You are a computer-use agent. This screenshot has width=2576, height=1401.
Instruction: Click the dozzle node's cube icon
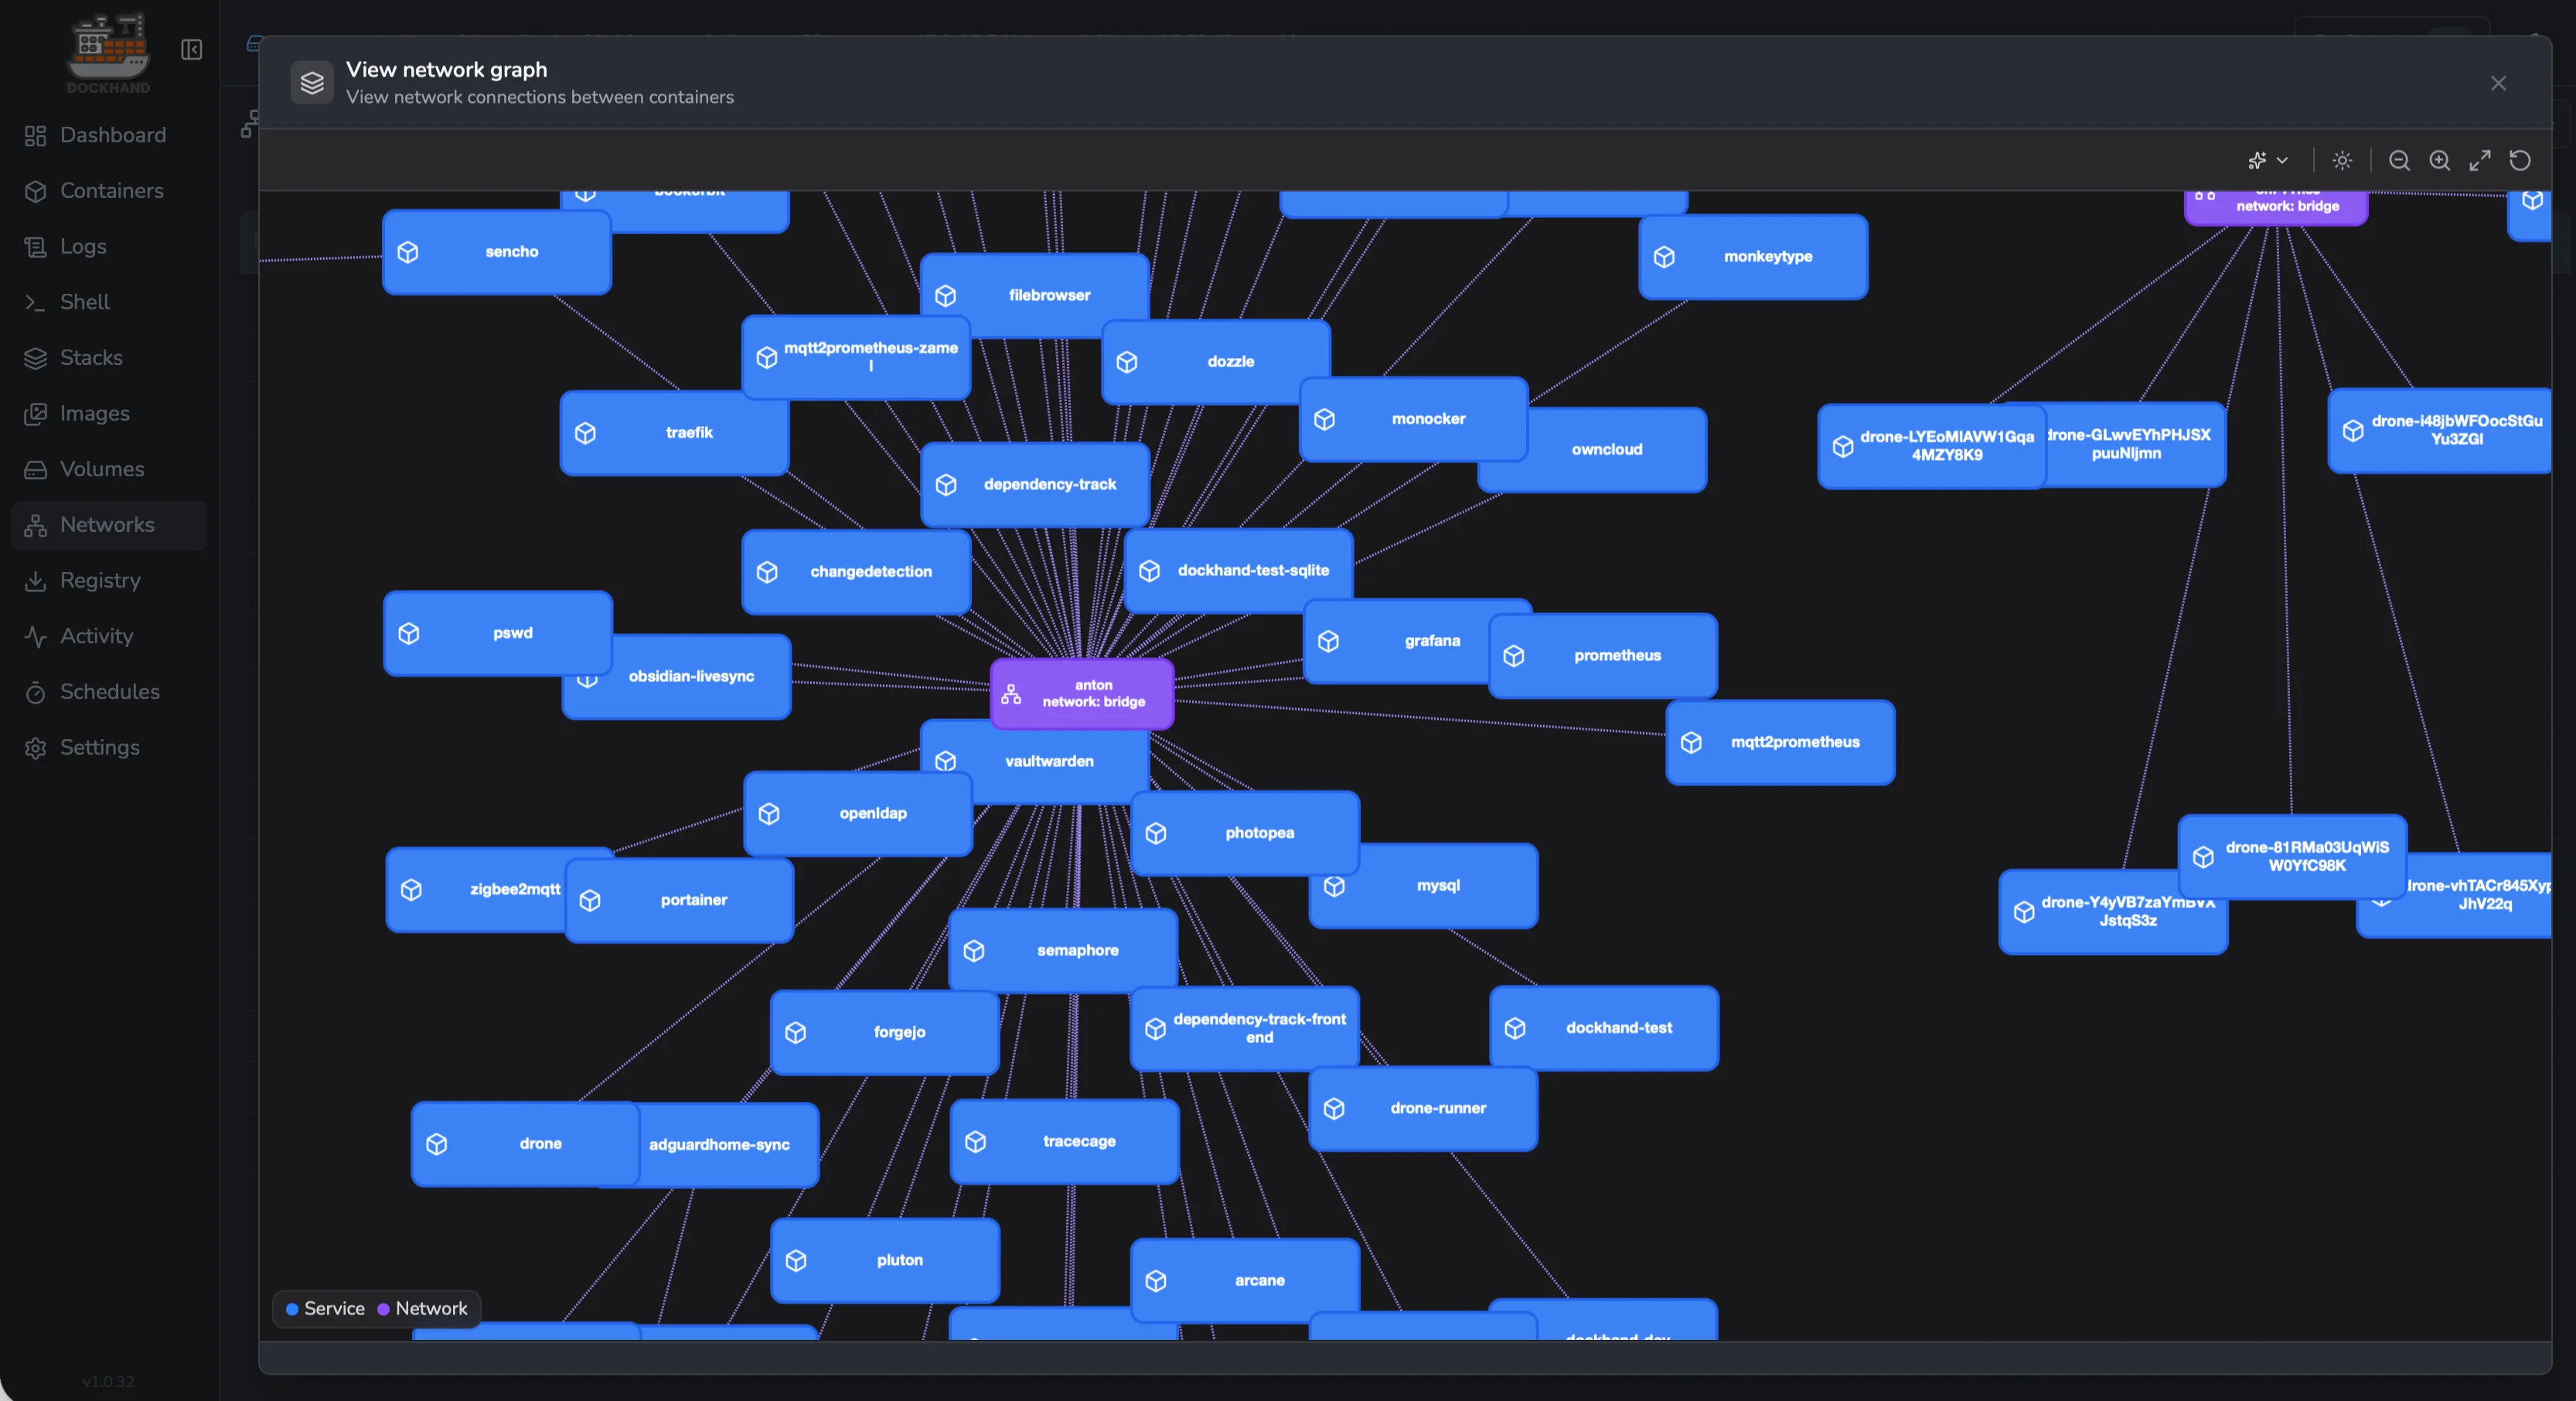click(x=1127, y=362)
